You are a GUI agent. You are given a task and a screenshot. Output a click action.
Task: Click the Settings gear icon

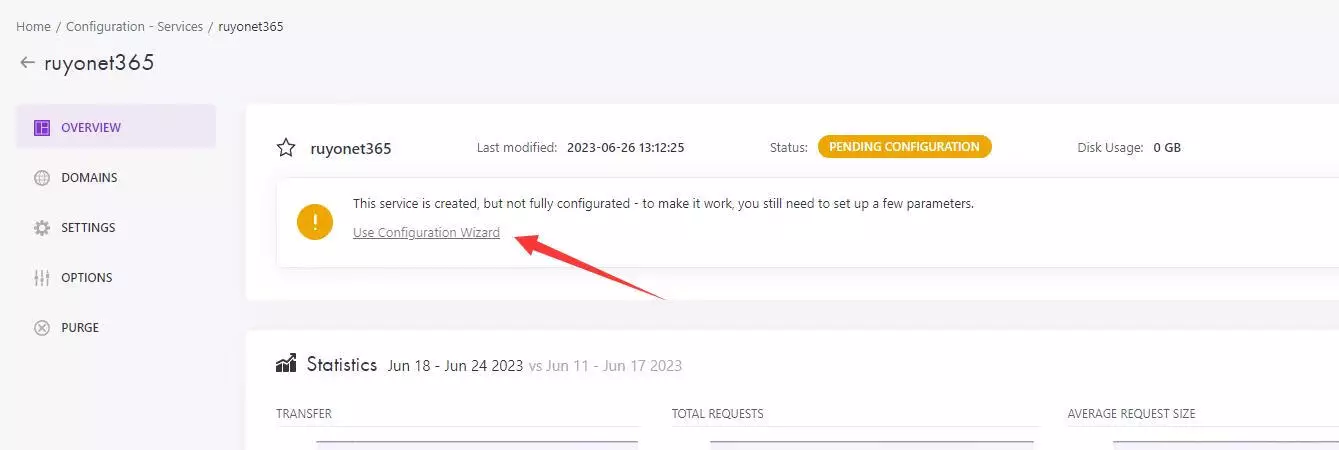coord(42,228)
